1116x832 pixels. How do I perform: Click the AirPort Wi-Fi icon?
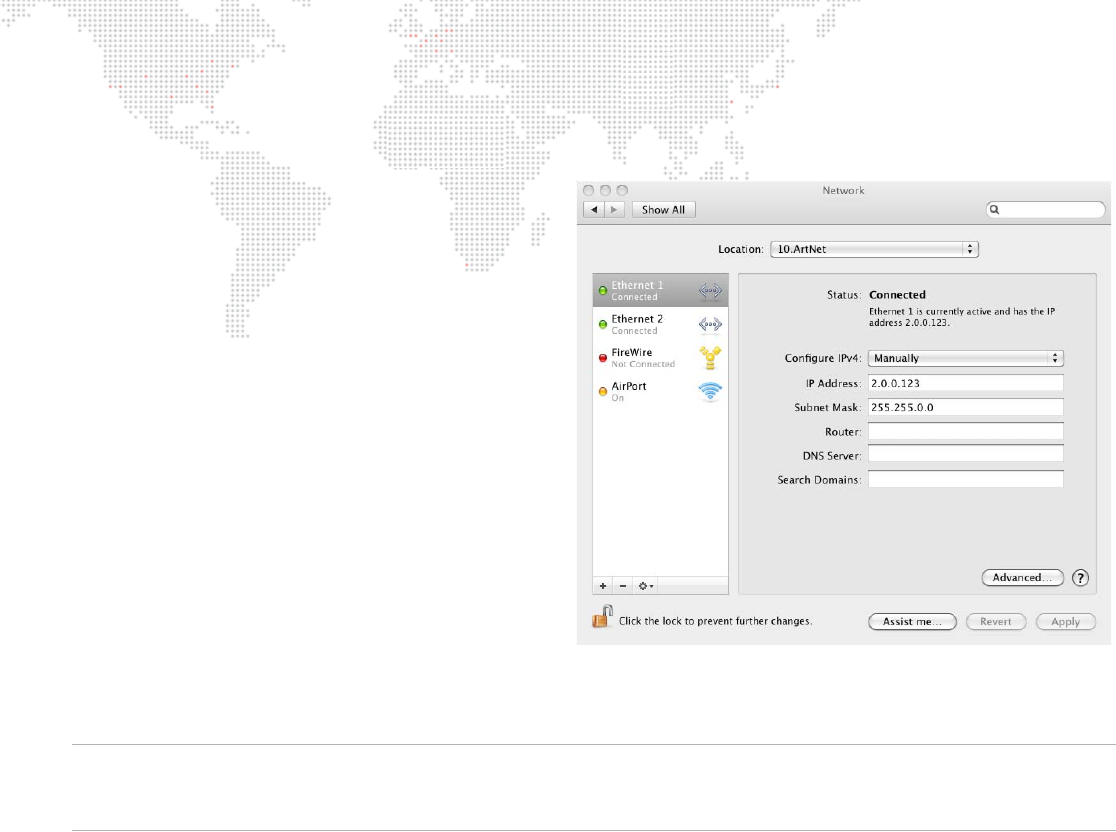709,391
